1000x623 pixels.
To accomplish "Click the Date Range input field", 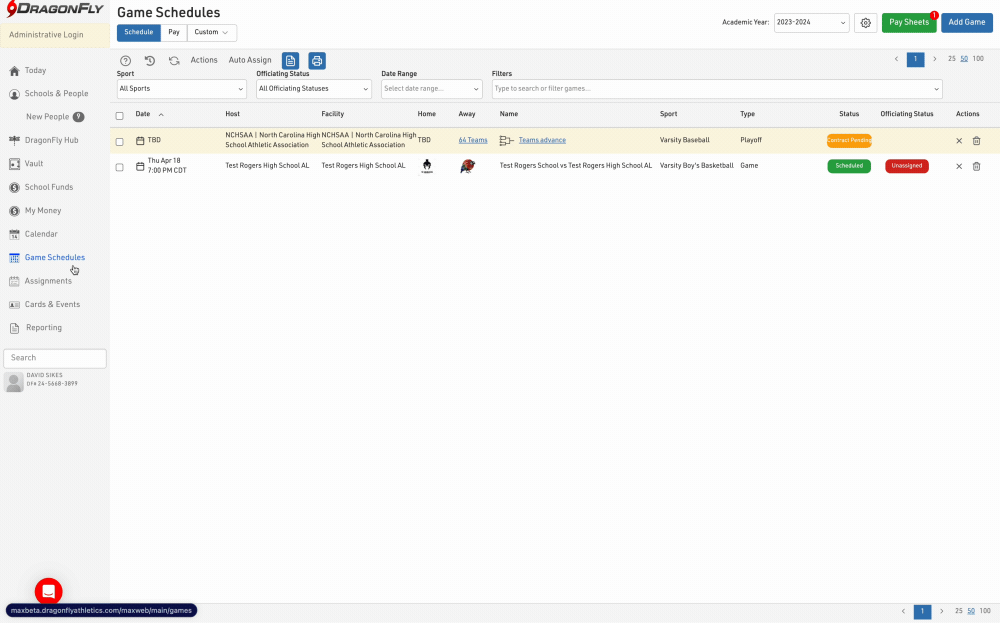I will 432,89.
